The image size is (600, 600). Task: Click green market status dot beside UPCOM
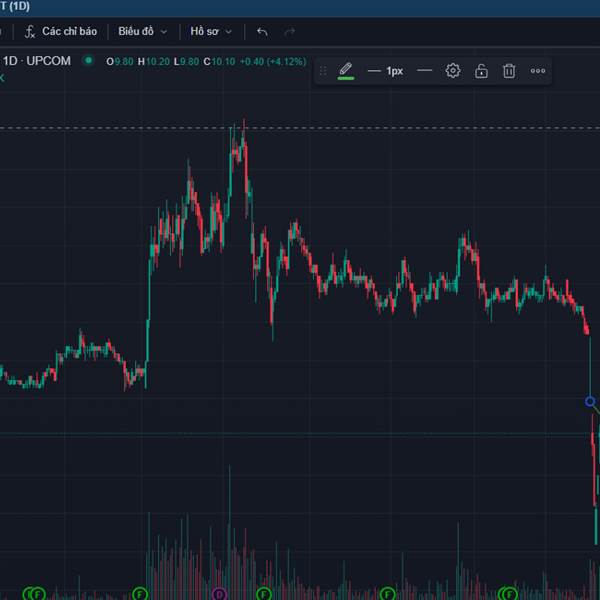click(x=88, y=60)
